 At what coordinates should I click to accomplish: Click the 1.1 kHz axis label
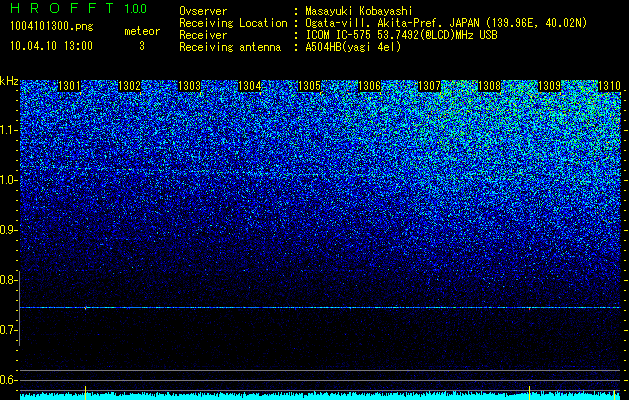pos(8,130)
